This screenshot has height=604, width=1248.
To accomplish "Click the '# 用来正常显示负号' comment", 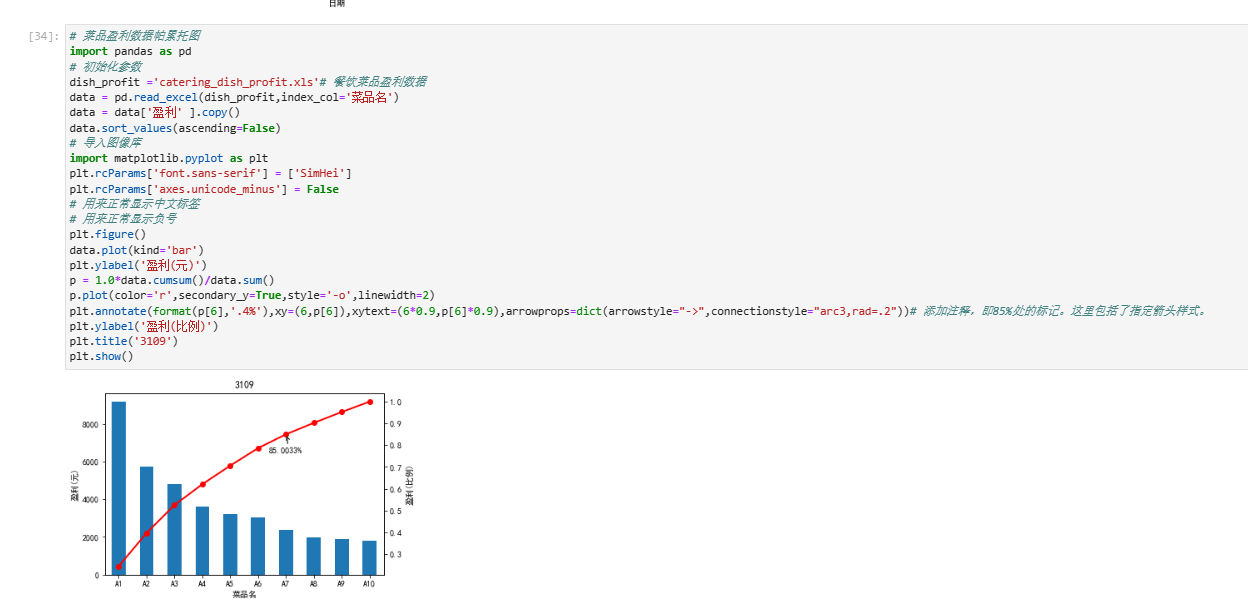I will pos(123,219).
